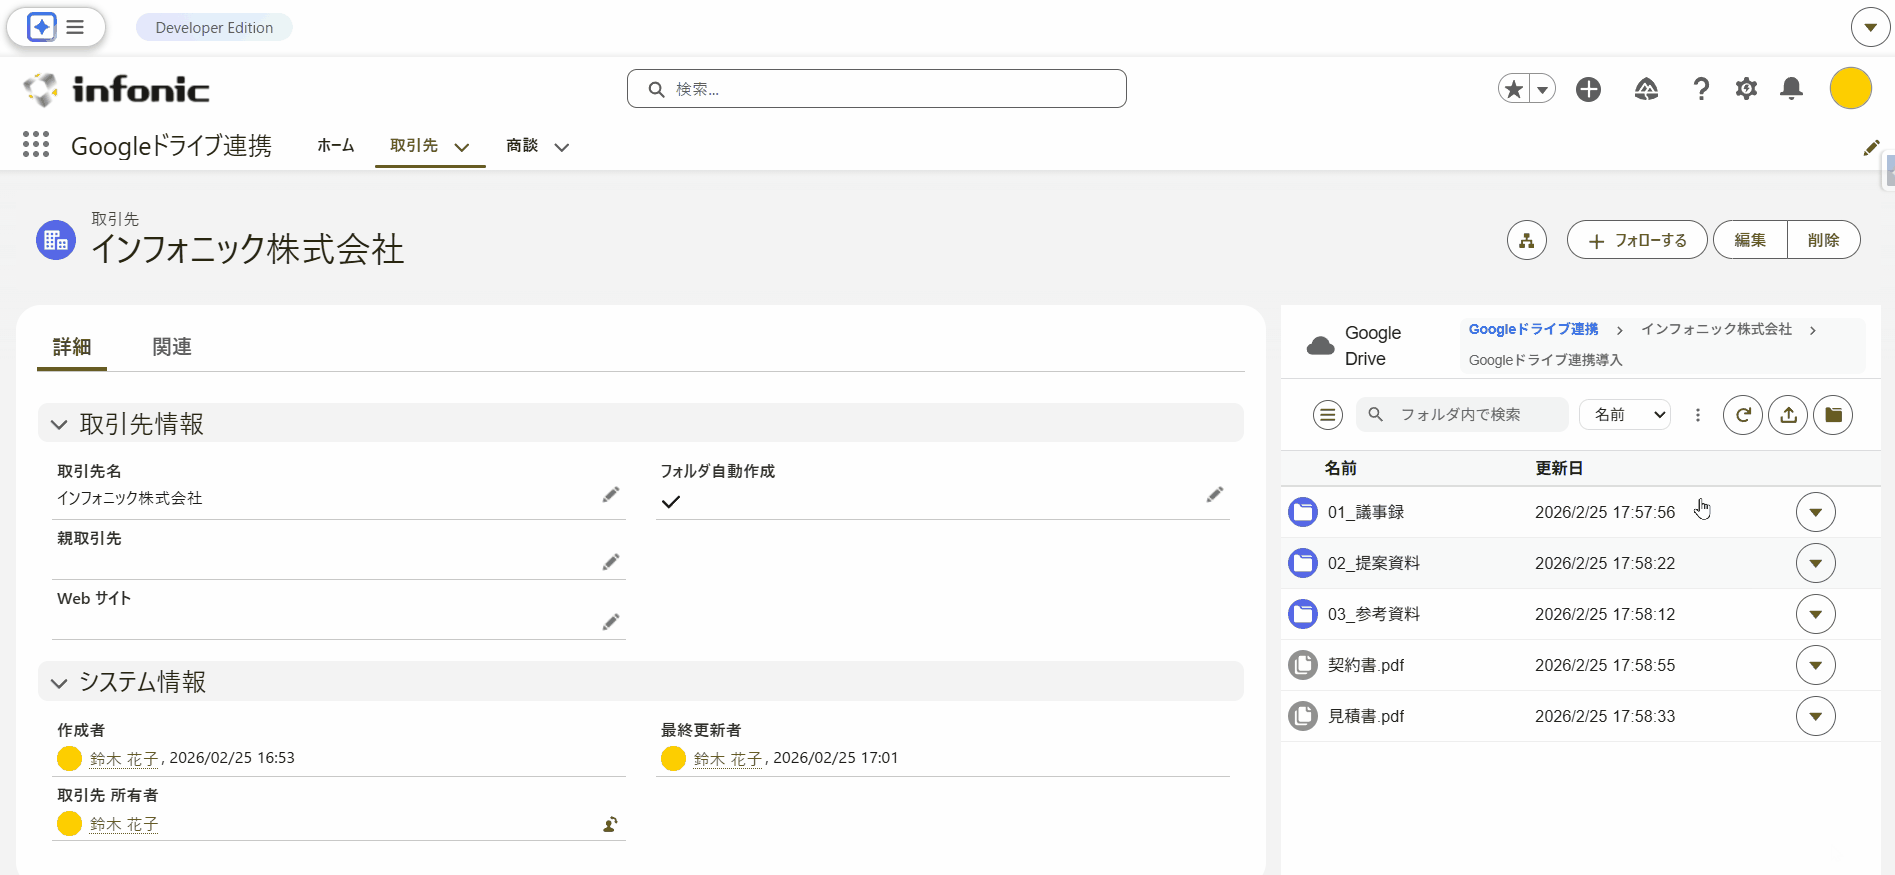This screenshot has width=1895, height=875.
Task: Click the Googleドライブ連携 breadcrumb link
Action: tap(1533, 329)
